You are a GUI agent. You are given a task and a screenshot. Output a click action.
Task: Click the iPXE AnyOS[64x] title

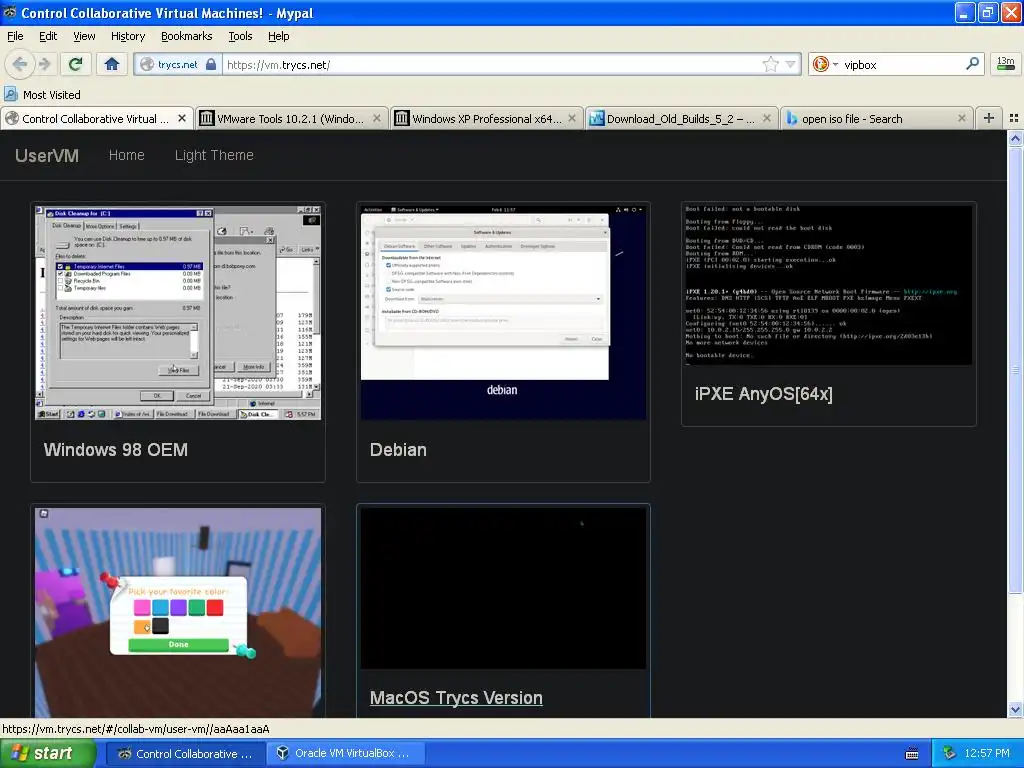pyautogui.click(x=763, y=394)
